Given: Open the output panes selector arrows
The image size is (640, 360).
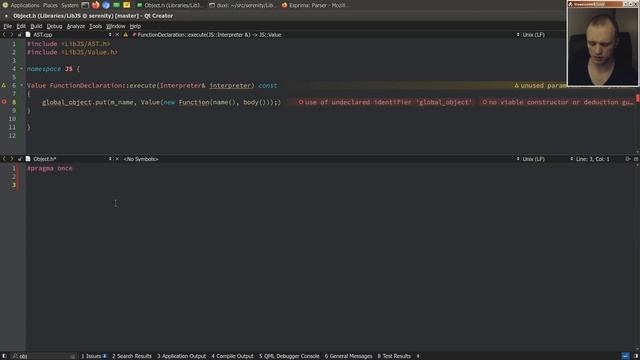Looking at the screenshot, I should tap(418, 356).
